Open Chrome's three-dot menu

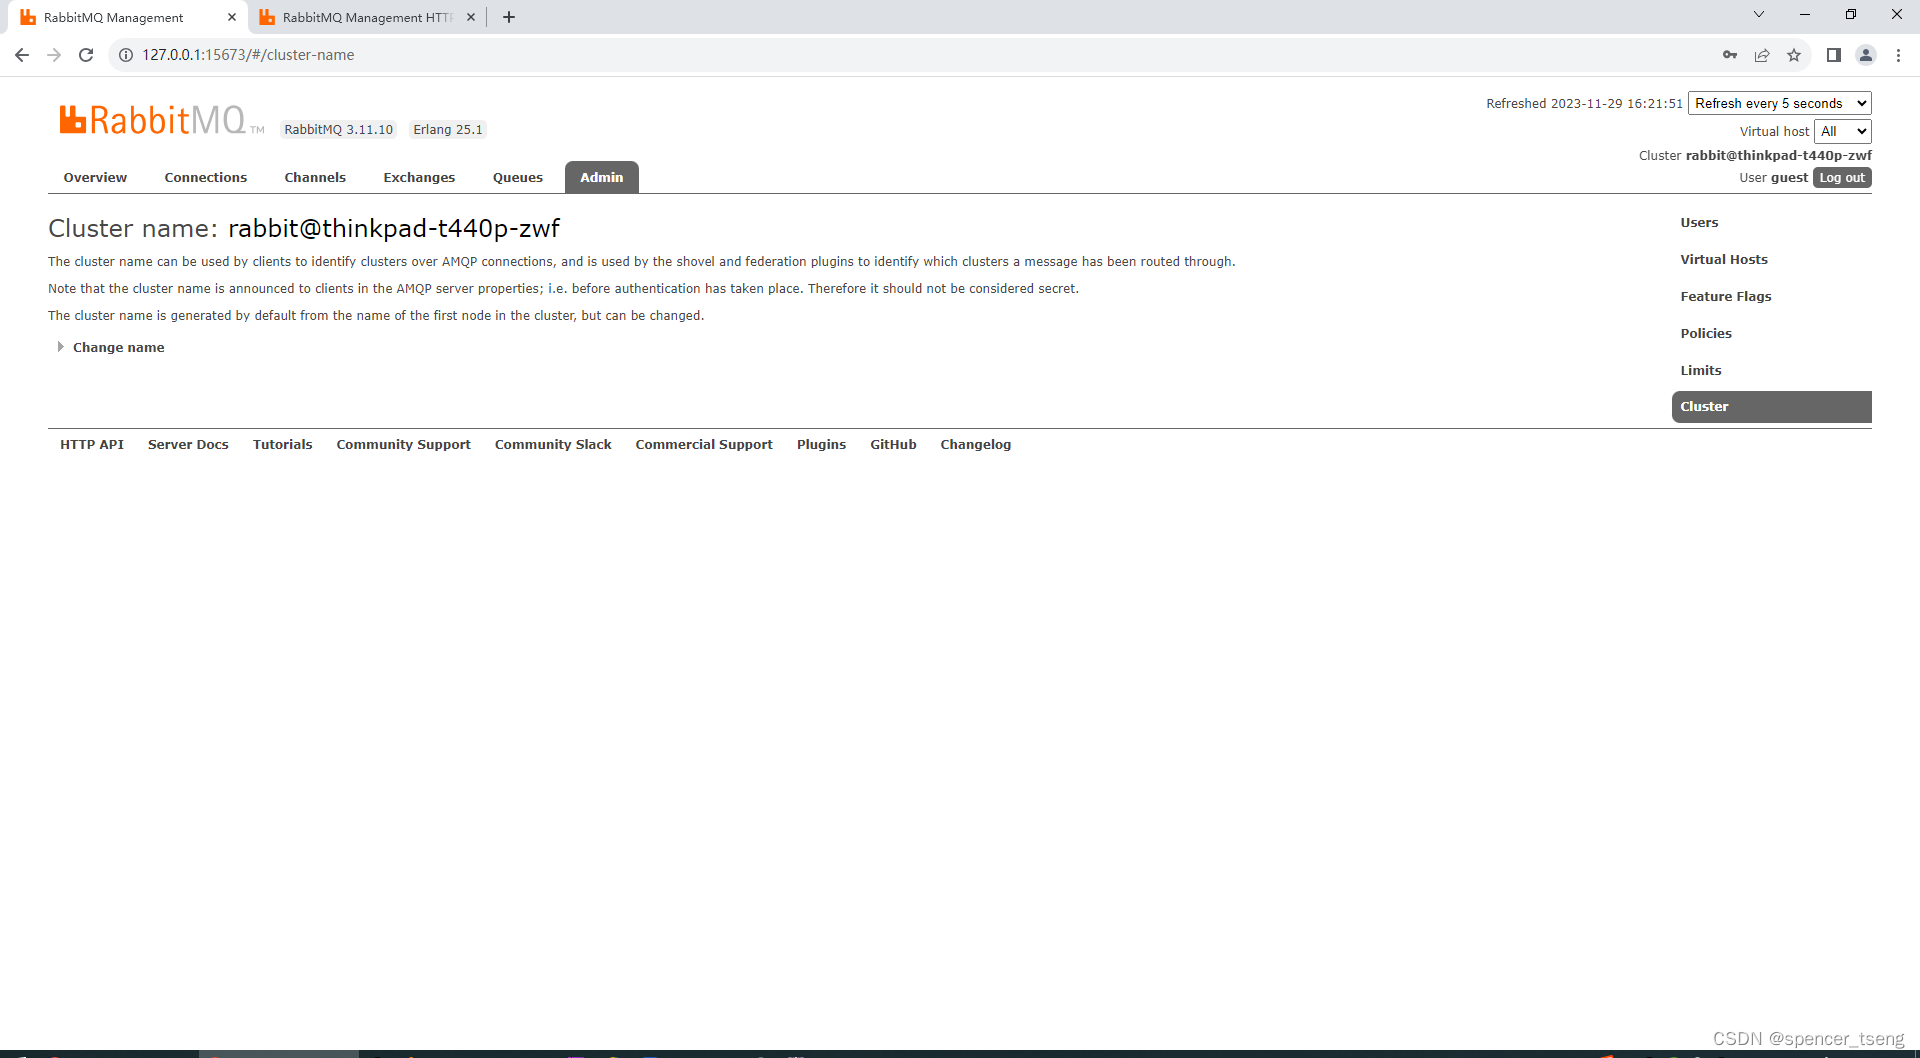tap(1898, 55)
